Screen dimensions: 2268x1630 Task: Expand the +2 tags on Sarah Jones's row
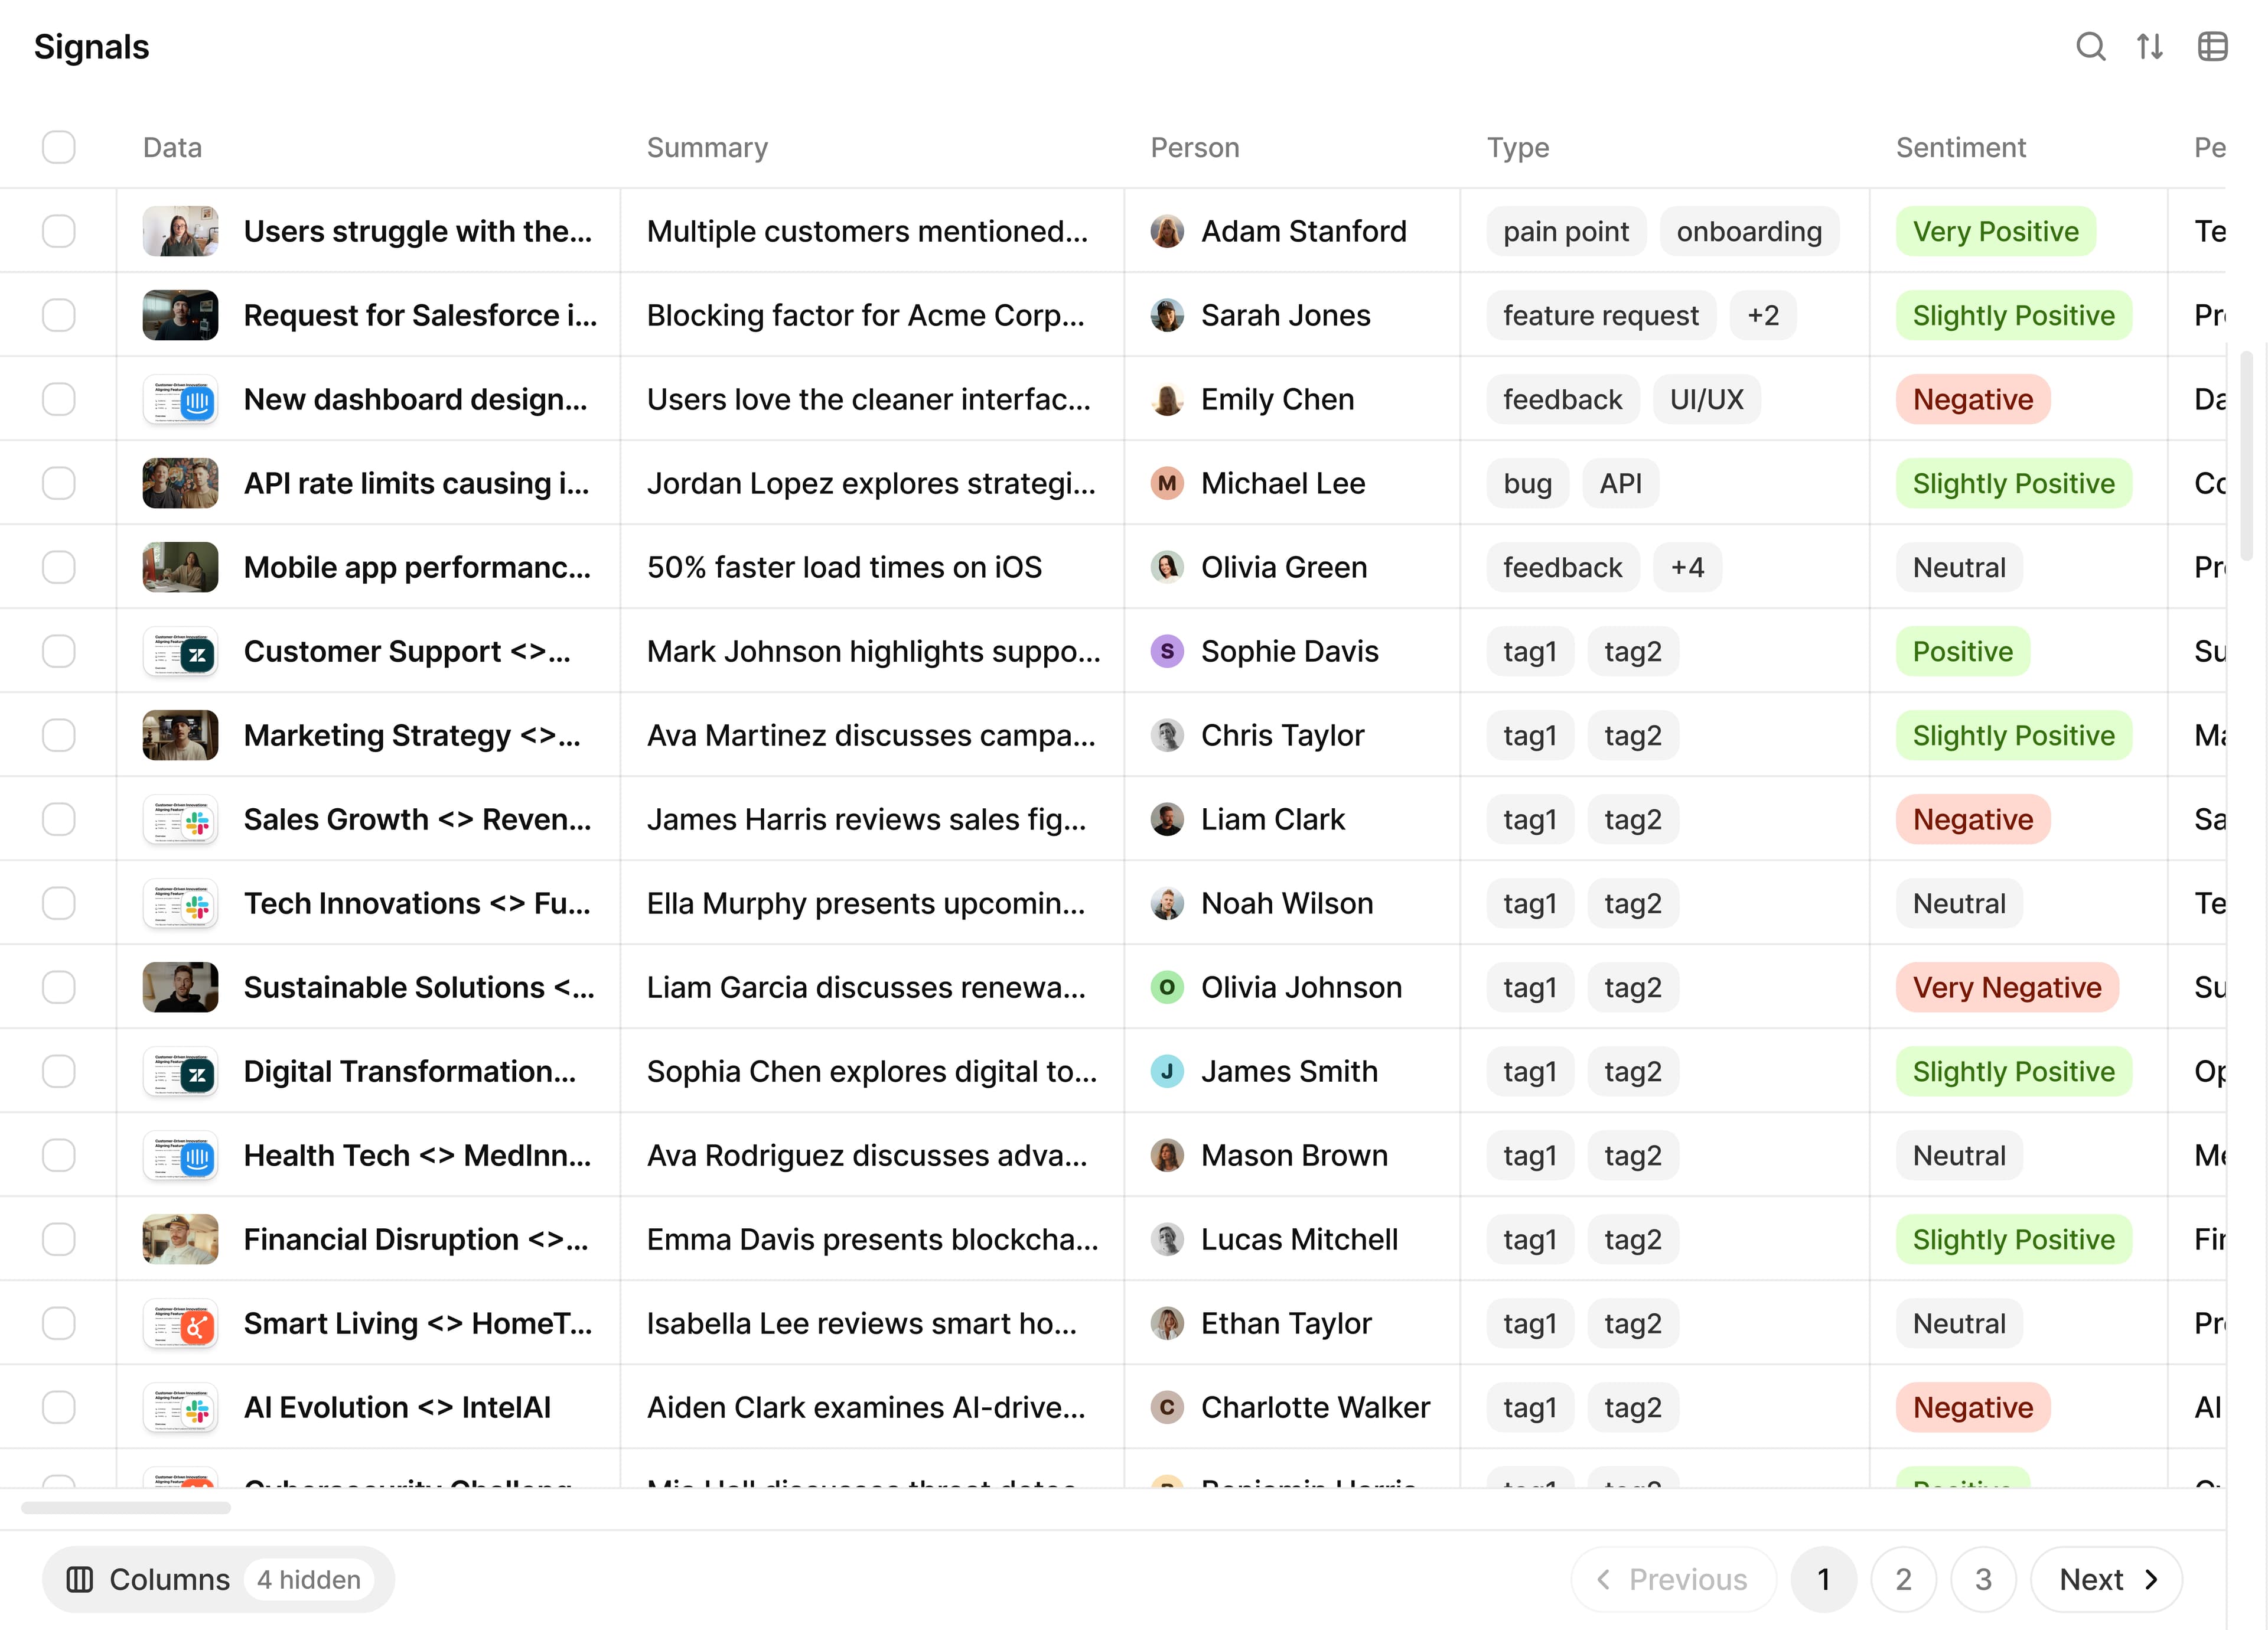(1763, 315)
